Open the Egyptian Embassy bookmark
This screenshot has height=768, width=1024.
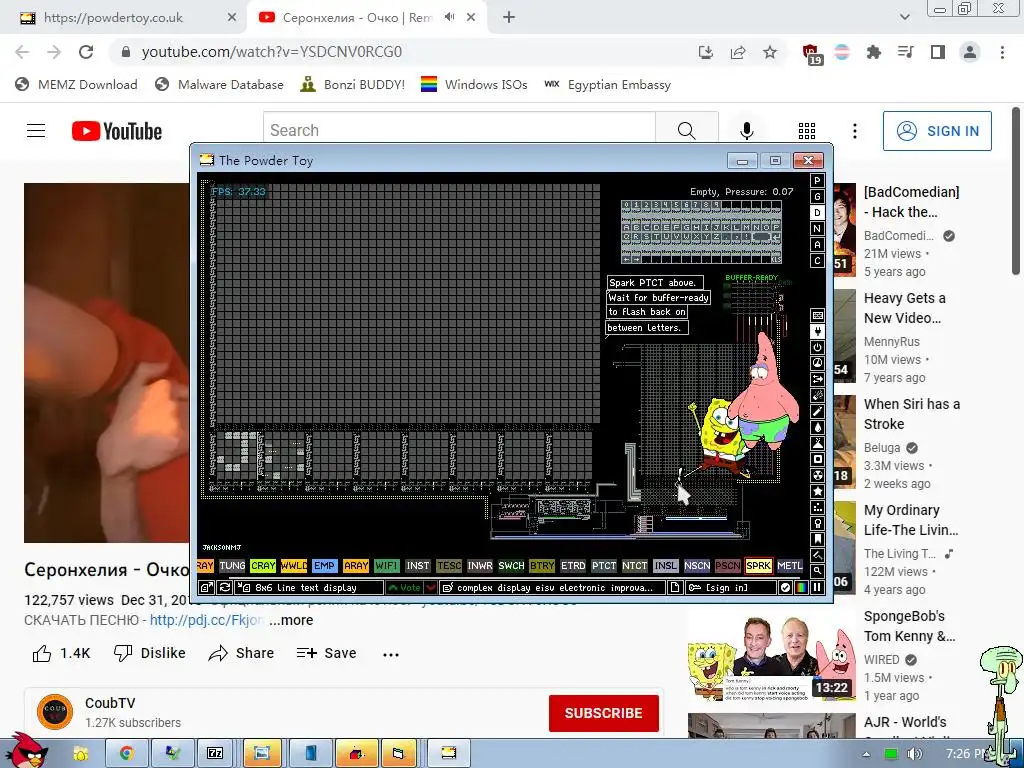(x=607, y=84)
